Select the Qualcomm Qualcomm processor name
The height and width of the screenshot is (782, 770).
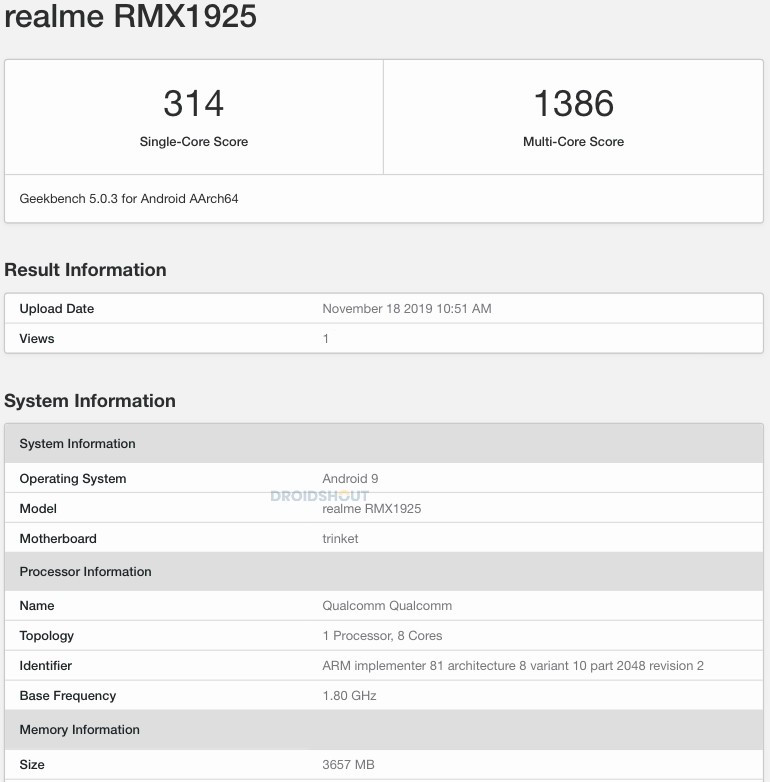tap(387, 606)
